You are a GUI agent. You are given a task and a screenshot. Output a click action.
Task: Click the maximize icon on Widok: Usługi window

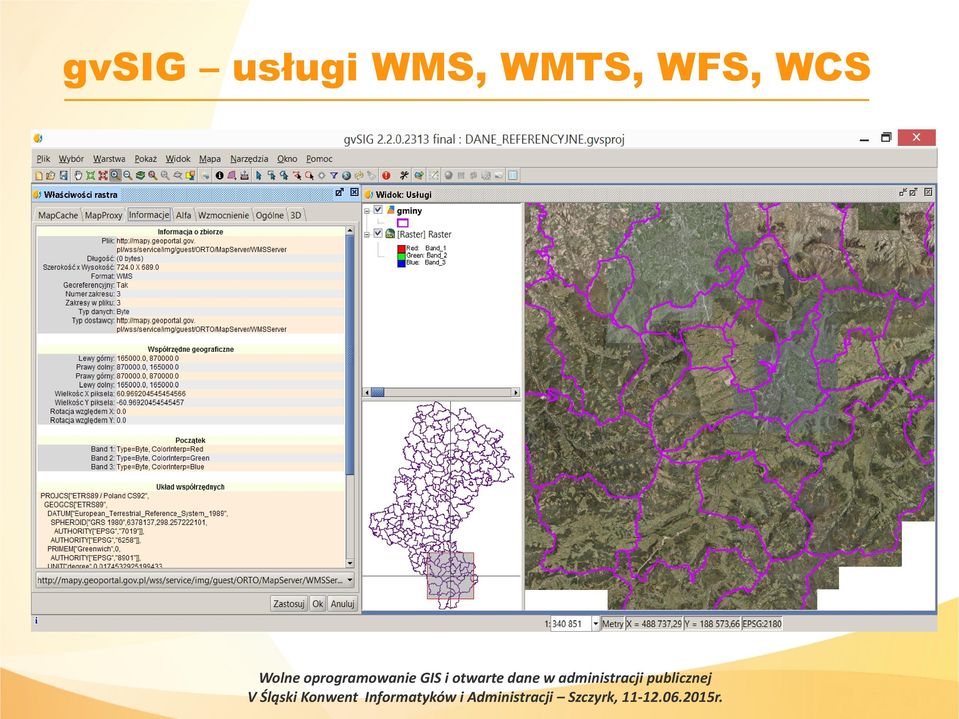pos(914,193)
